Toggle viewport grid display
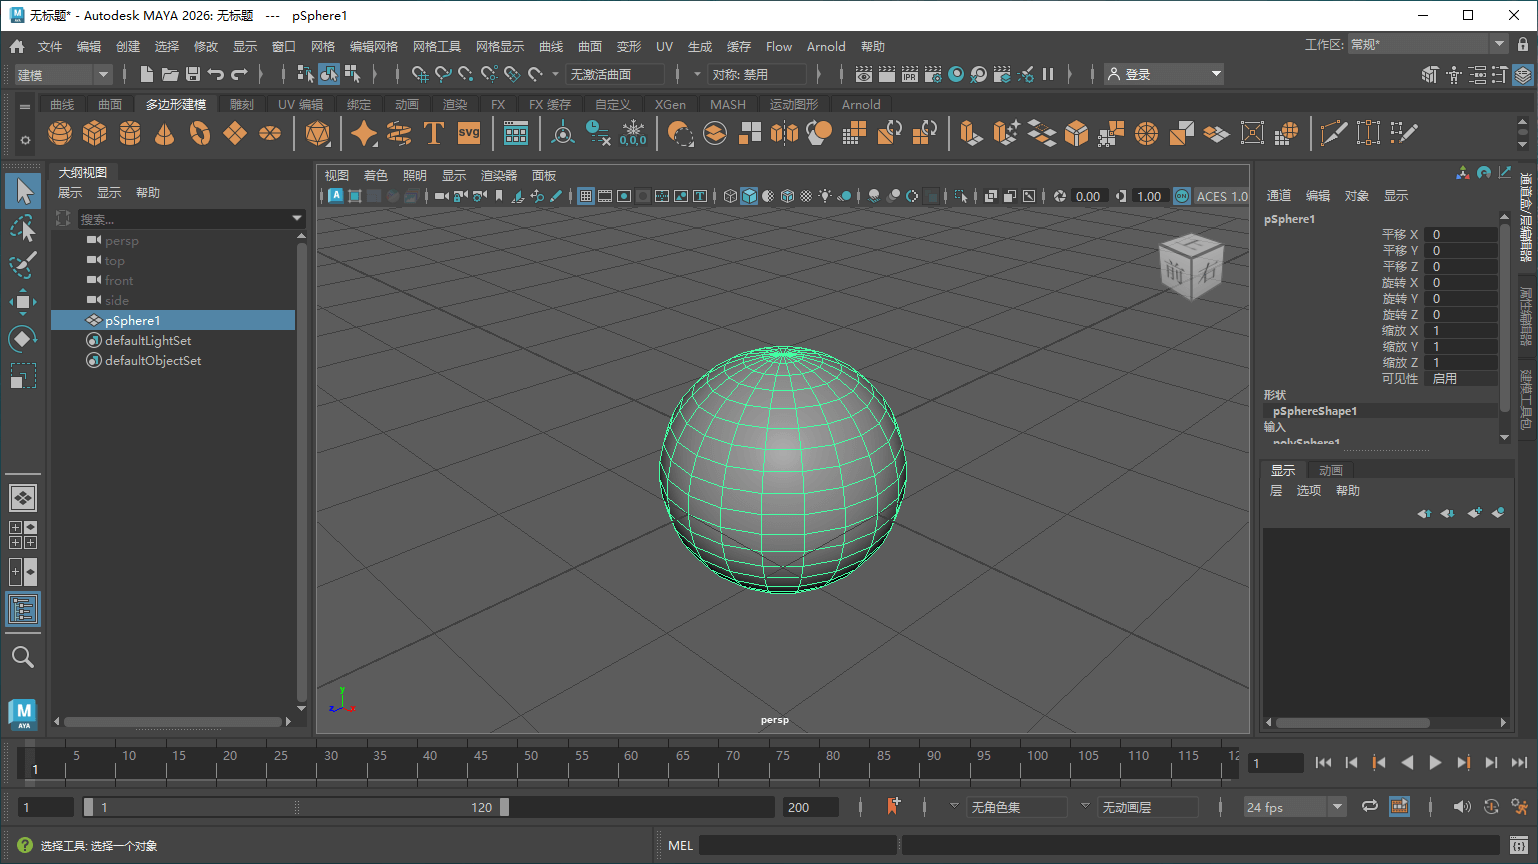The width and height of the screenshot is (1538, 864). pos(585,195)
